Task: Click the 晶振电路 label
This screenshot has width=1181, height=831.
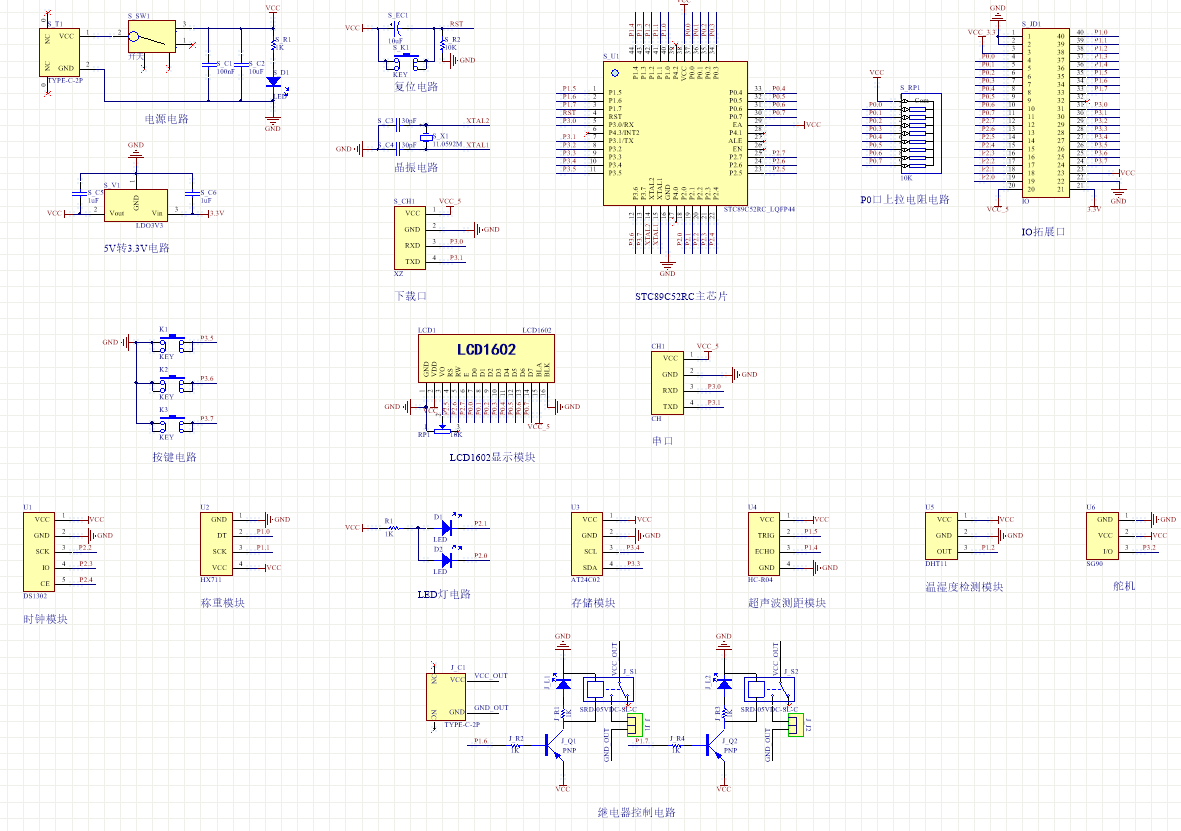Action: pos(417,167)
